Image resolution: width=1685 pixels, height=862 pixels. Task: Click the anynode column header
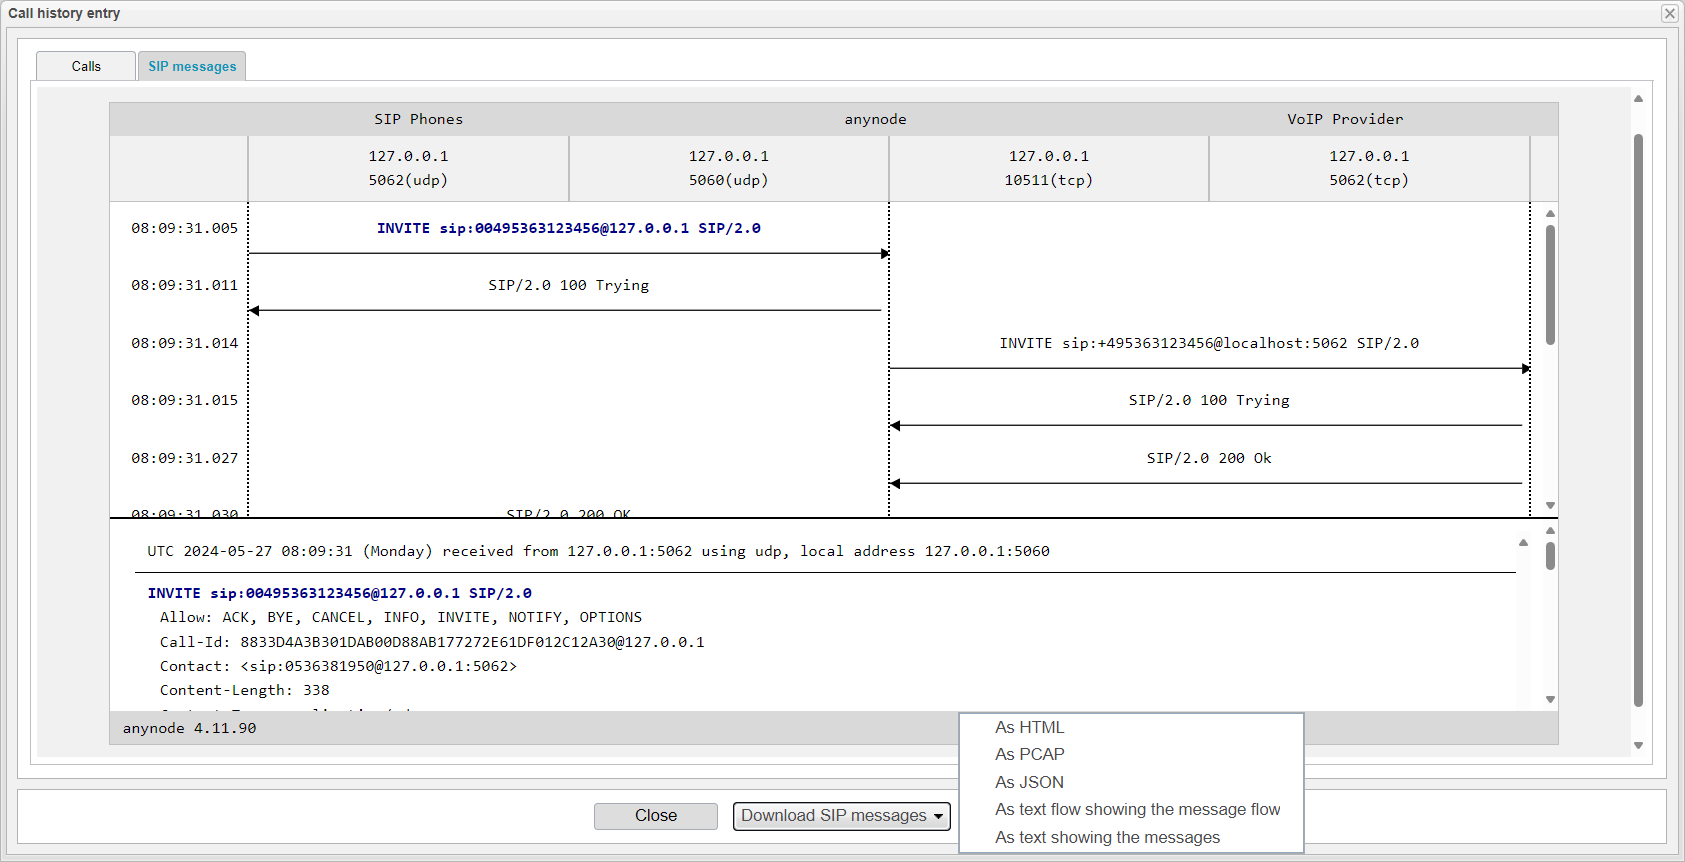tap(875, 119)
